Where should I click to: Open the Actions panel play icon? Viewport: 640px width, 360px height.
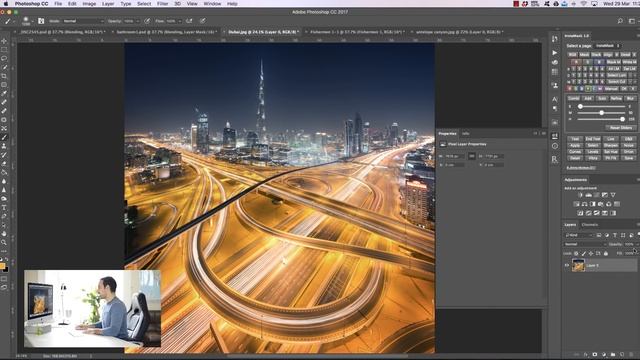coord(555,53)
